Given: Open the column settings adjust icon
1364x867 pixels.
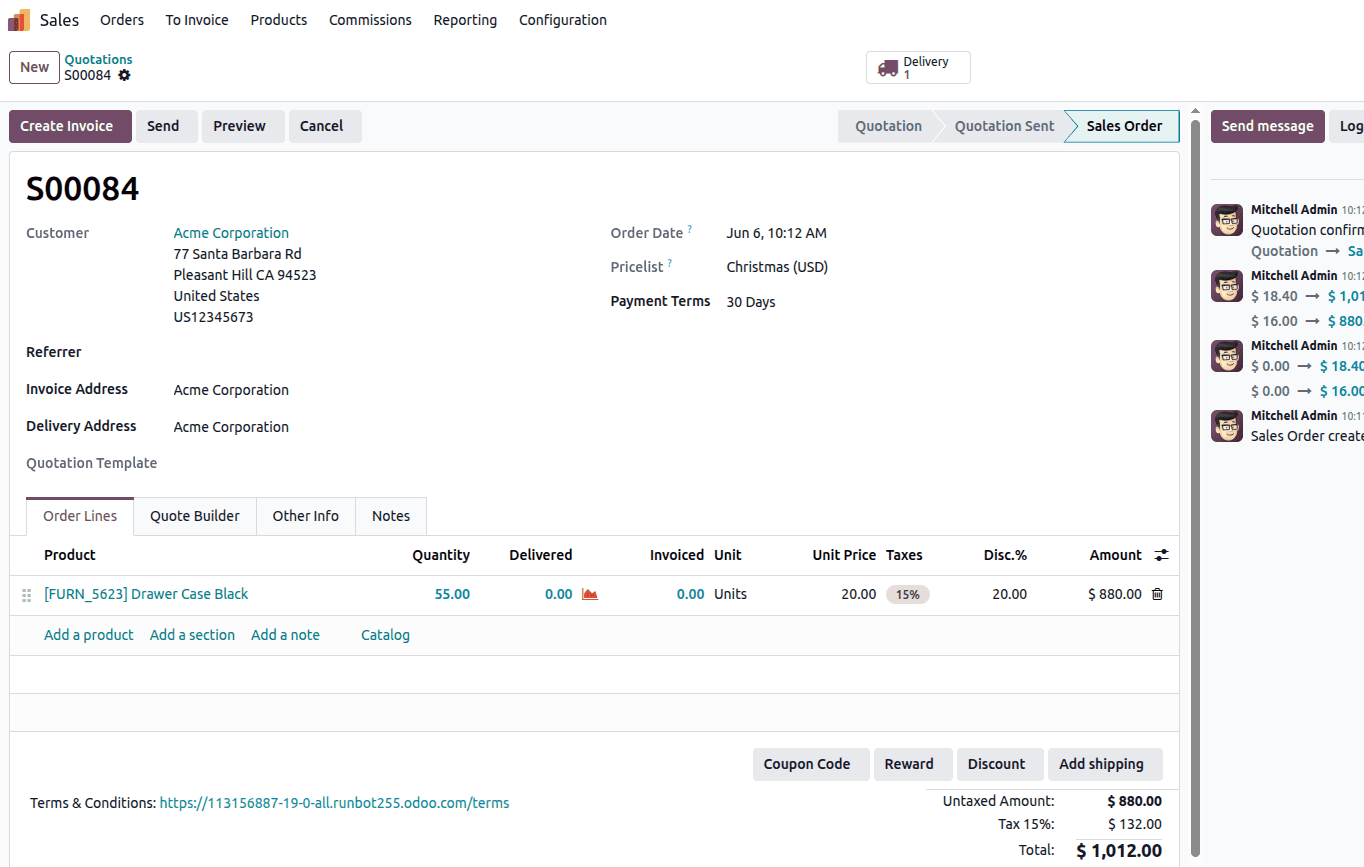Looking at the screenshot, I should [1161, 555].
